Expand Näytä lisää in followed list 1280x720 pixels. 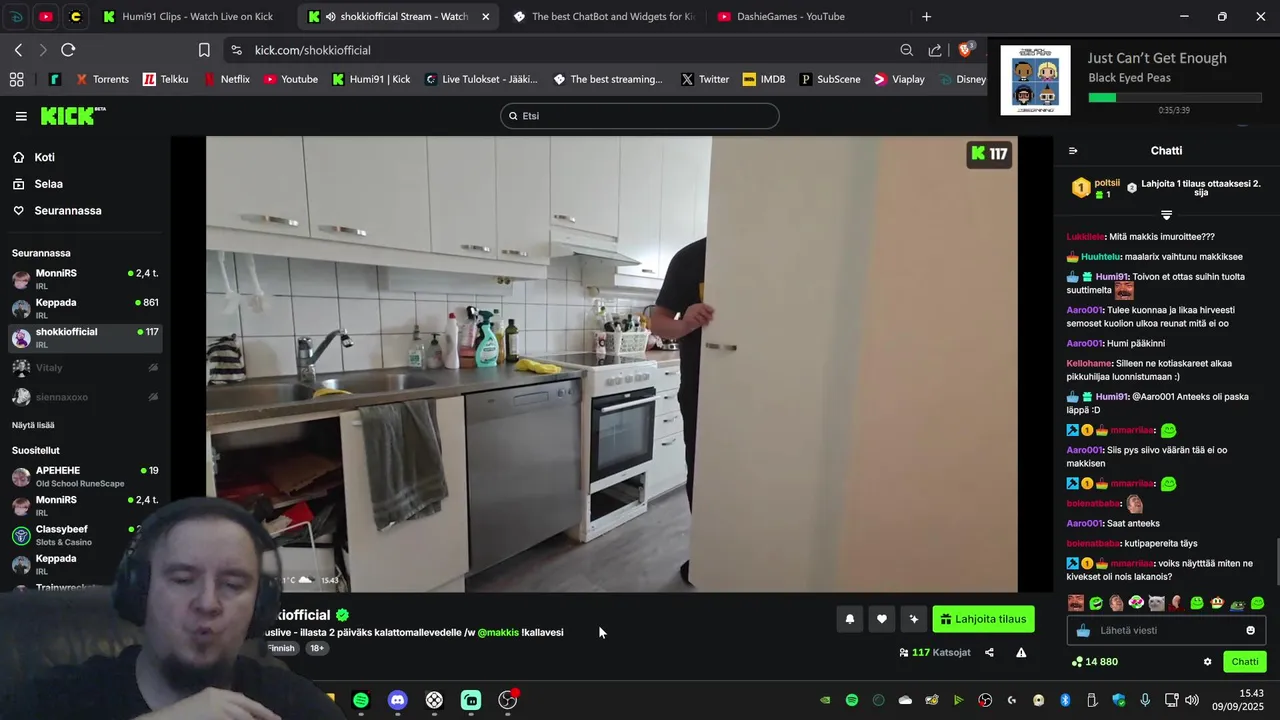33,425
